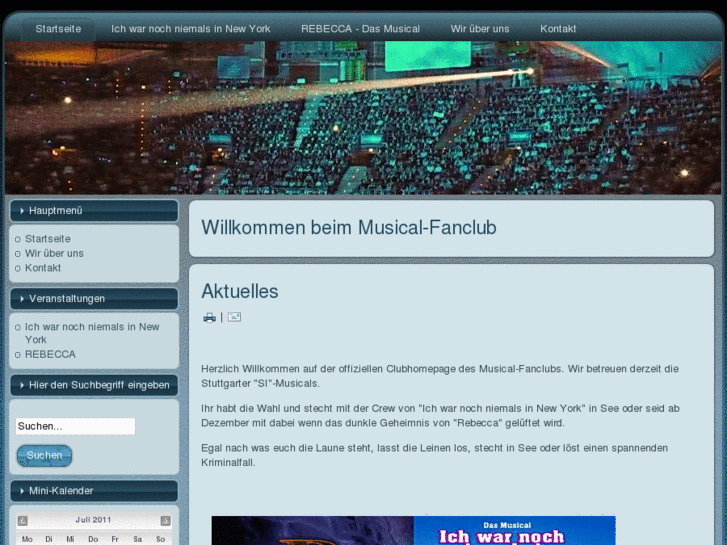Click Kontakt link in Hauptmenü sidebar
The height and width of the screenshot is (545, 727).
pyautogui.click(x=43, y=268)
